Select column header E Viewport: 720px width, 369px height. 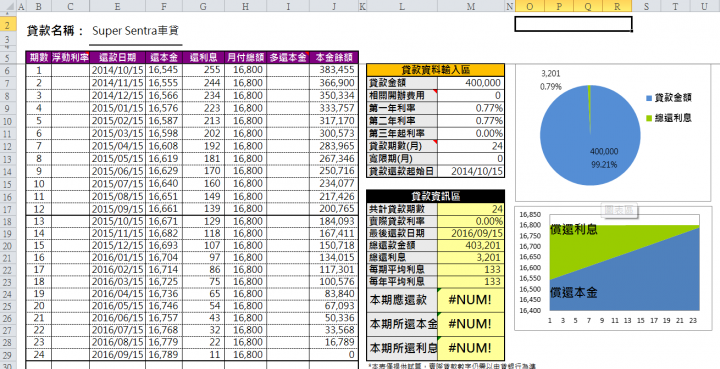pyautogui.click(x=118, y=6)
